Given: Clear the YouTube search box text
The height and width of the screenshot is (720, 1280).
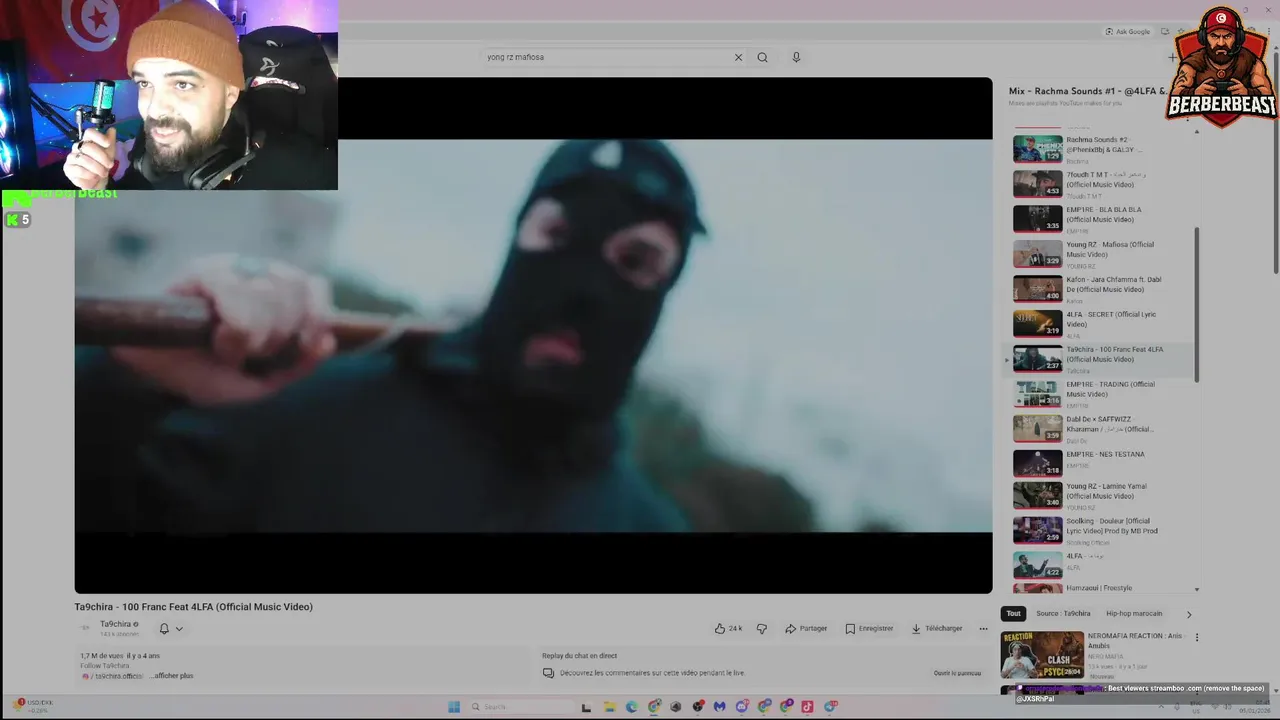Looking at the screenshot, I should [x=738, y=57].
